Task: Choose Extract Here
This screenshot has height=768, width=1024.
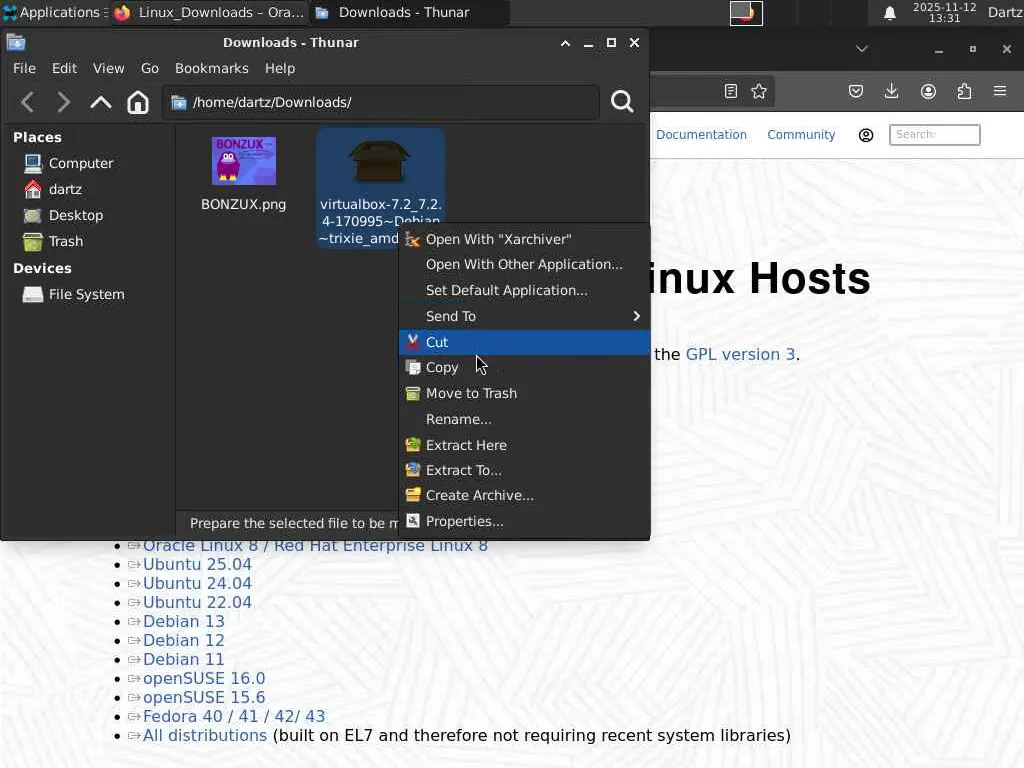Action: coord(524,445)
